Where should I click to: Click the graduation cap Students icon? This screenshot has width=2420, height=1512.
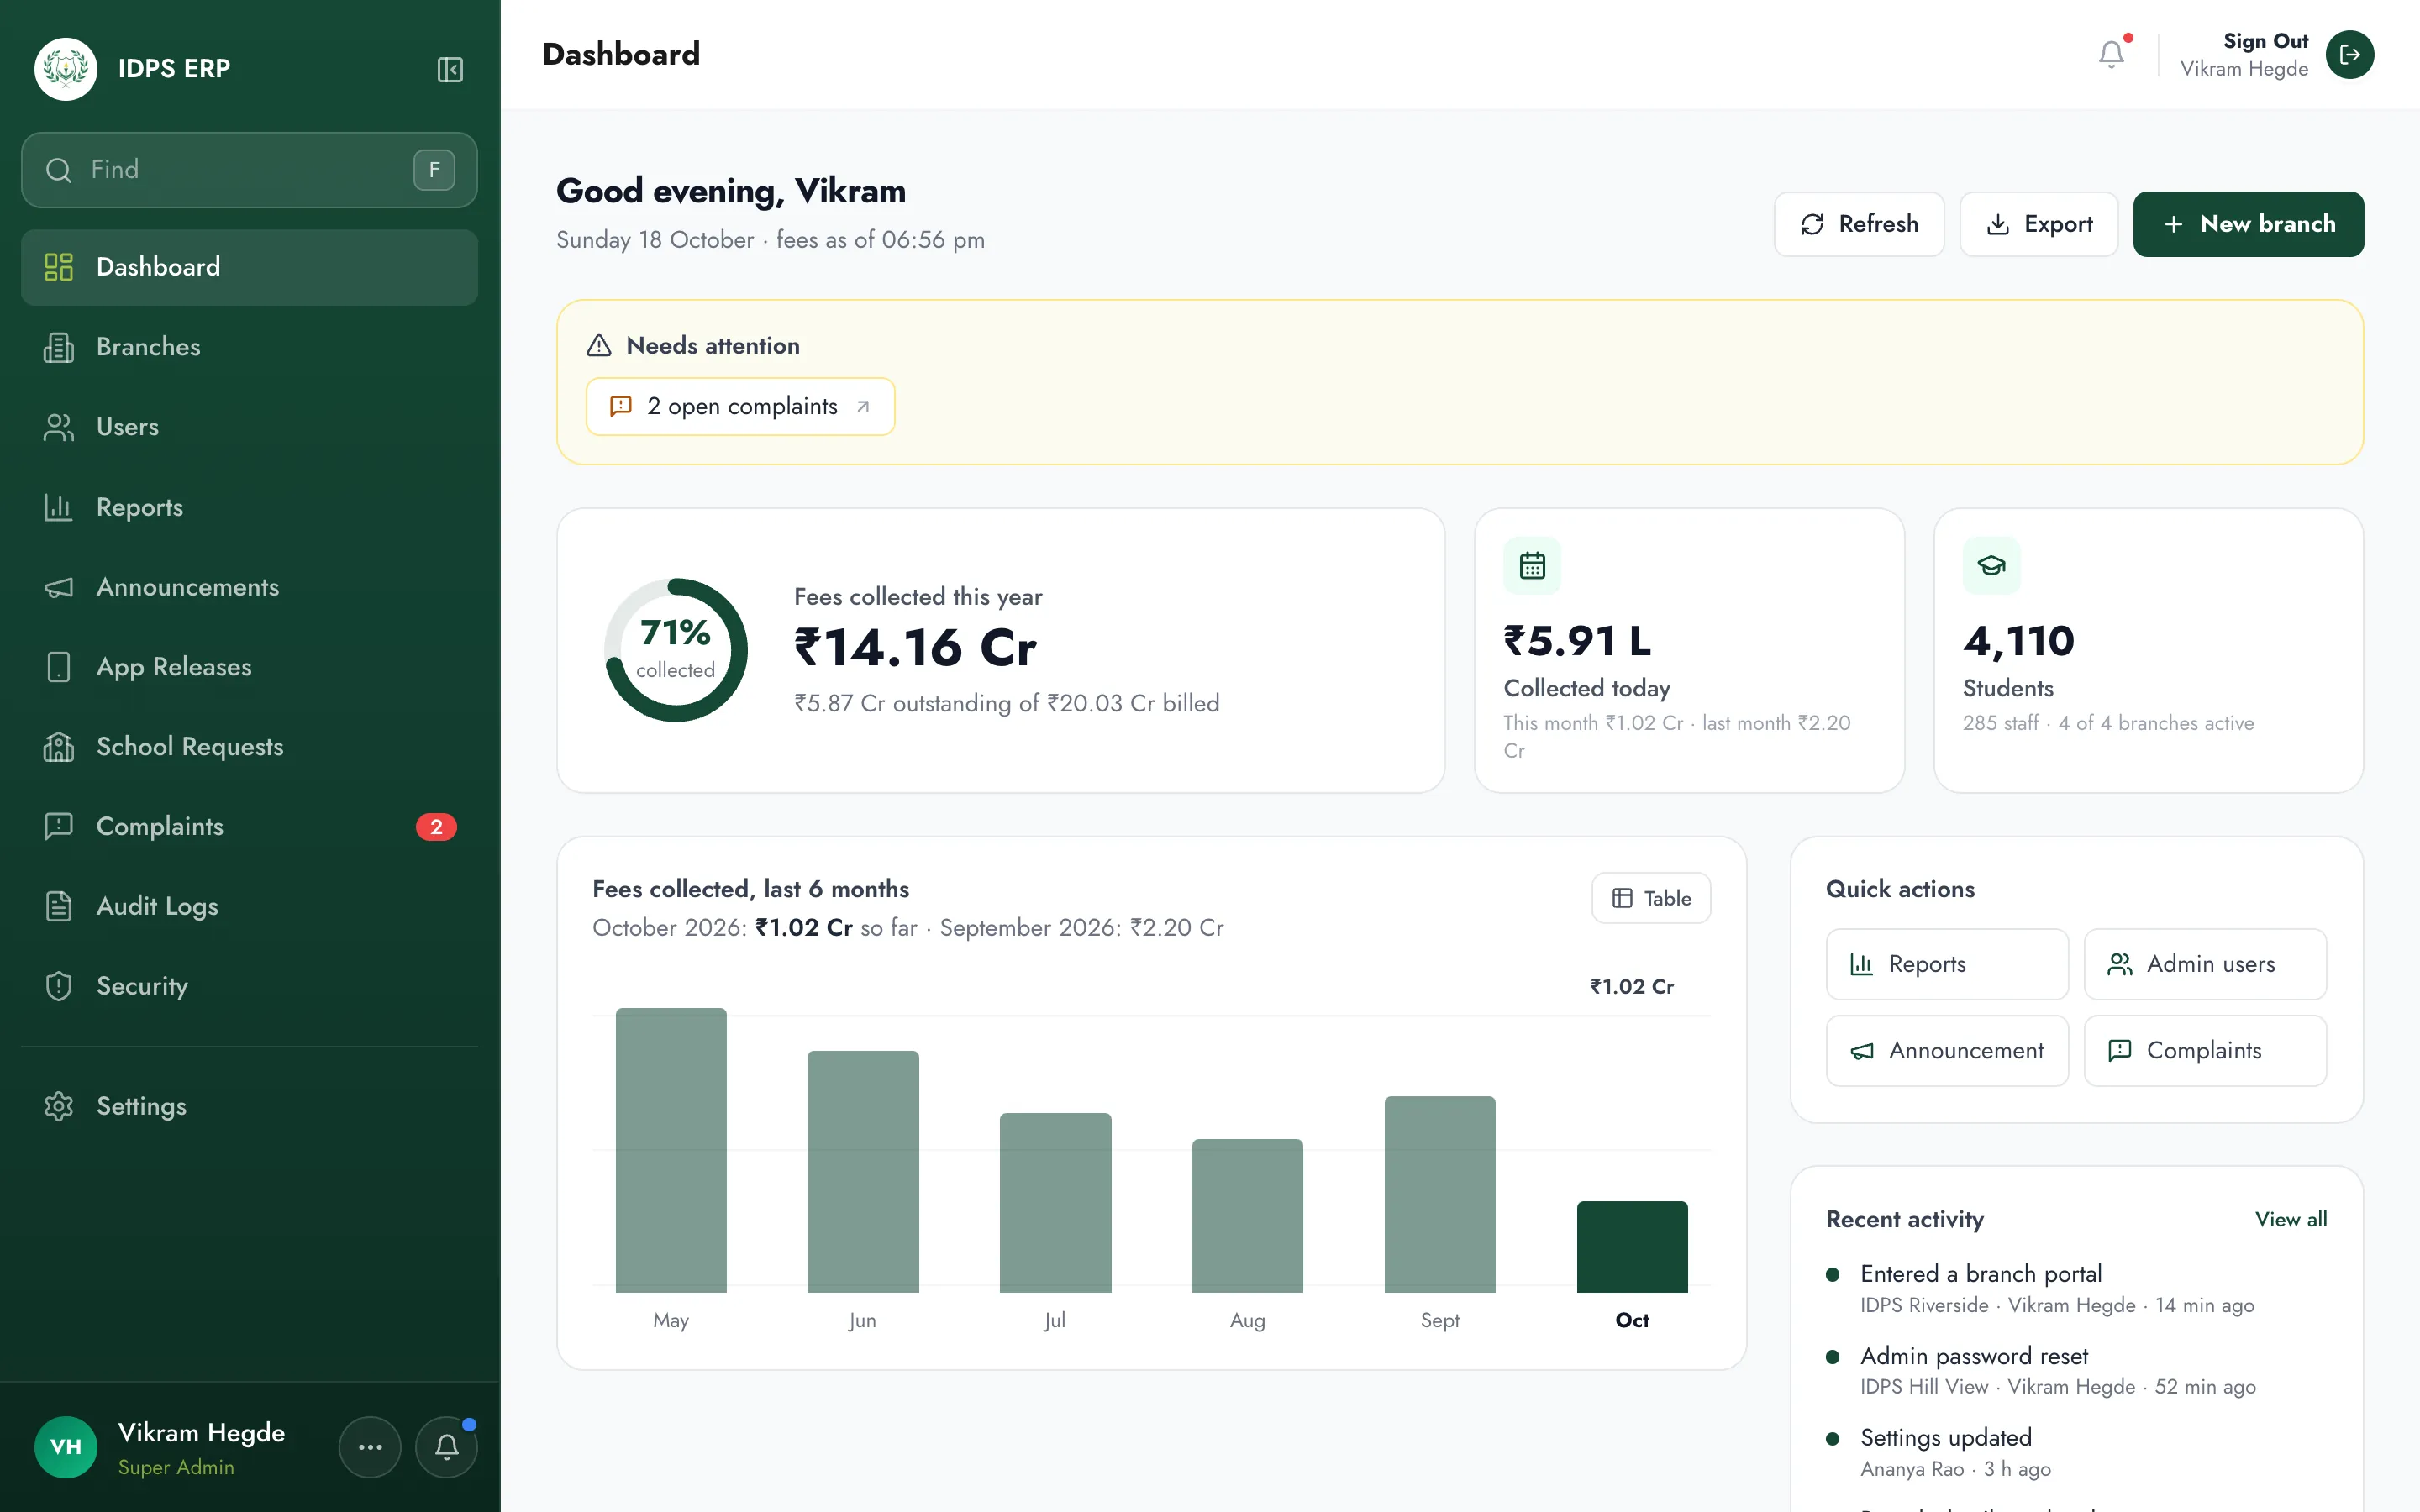[1991, 565]
